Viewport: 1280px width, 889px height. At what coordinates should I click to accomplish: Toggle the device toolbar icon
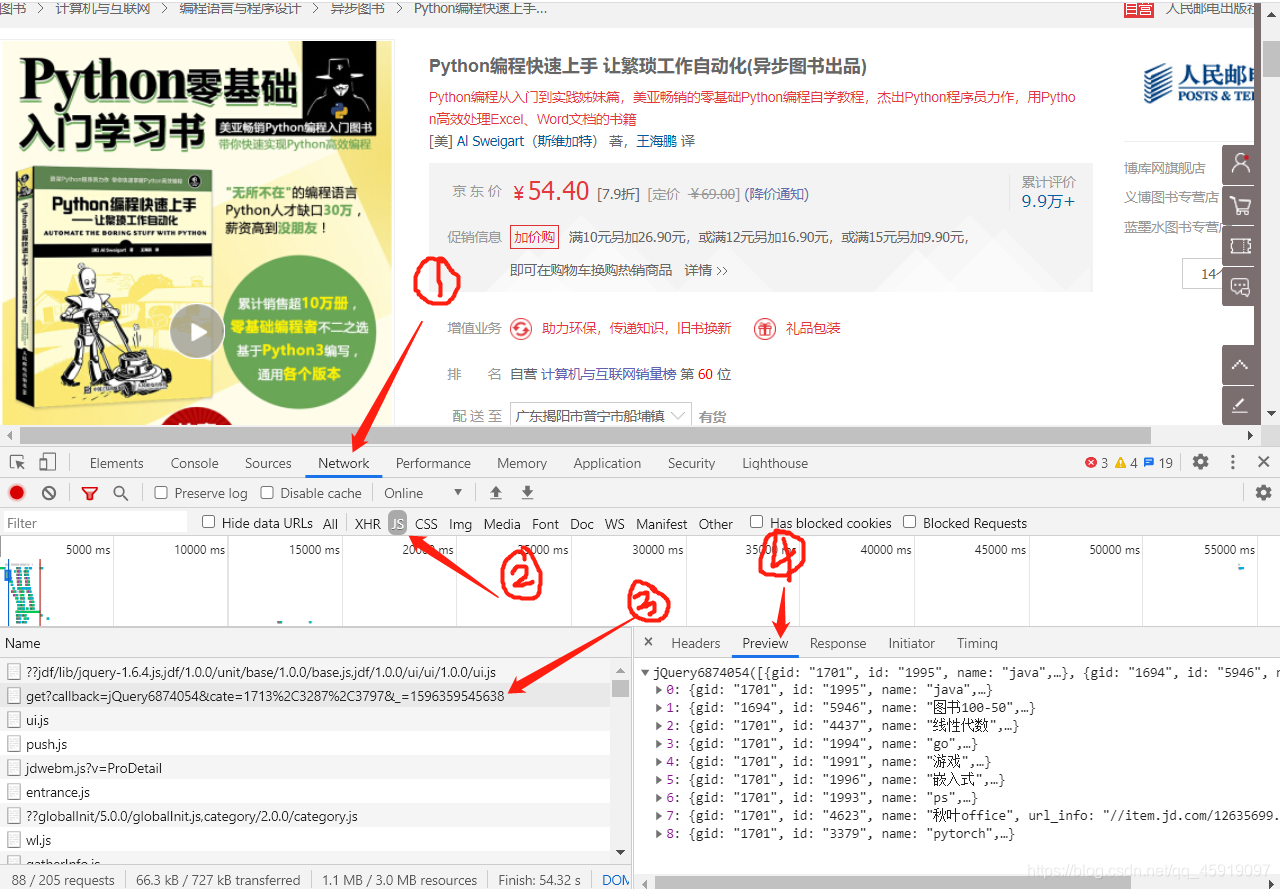pyautogui.click(x=47, y=462)
